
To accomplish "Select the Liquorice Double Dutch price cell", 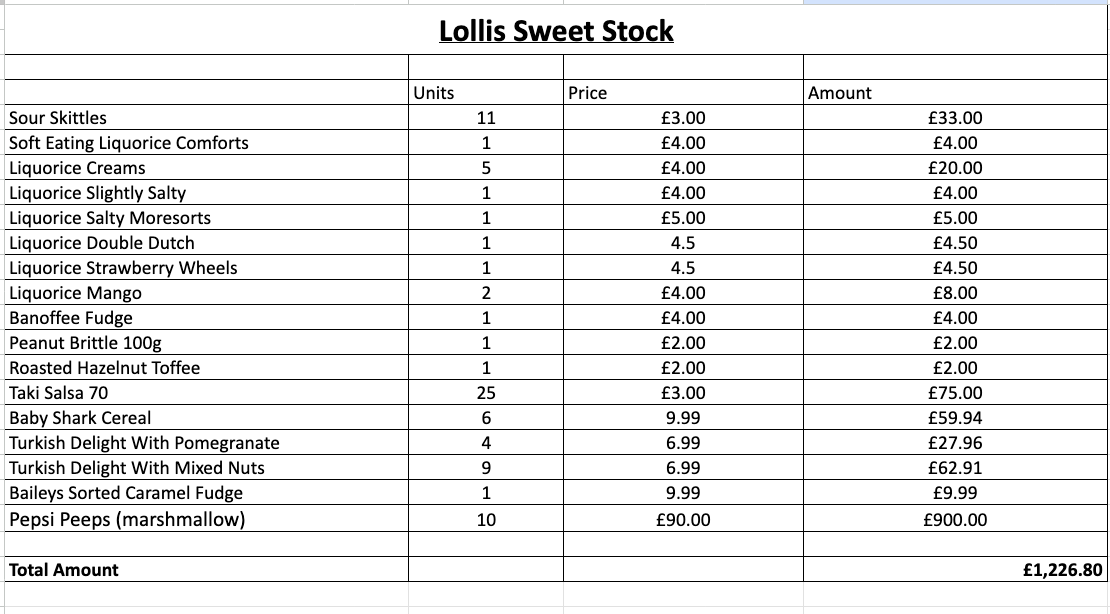I will [x=683, y=243].
